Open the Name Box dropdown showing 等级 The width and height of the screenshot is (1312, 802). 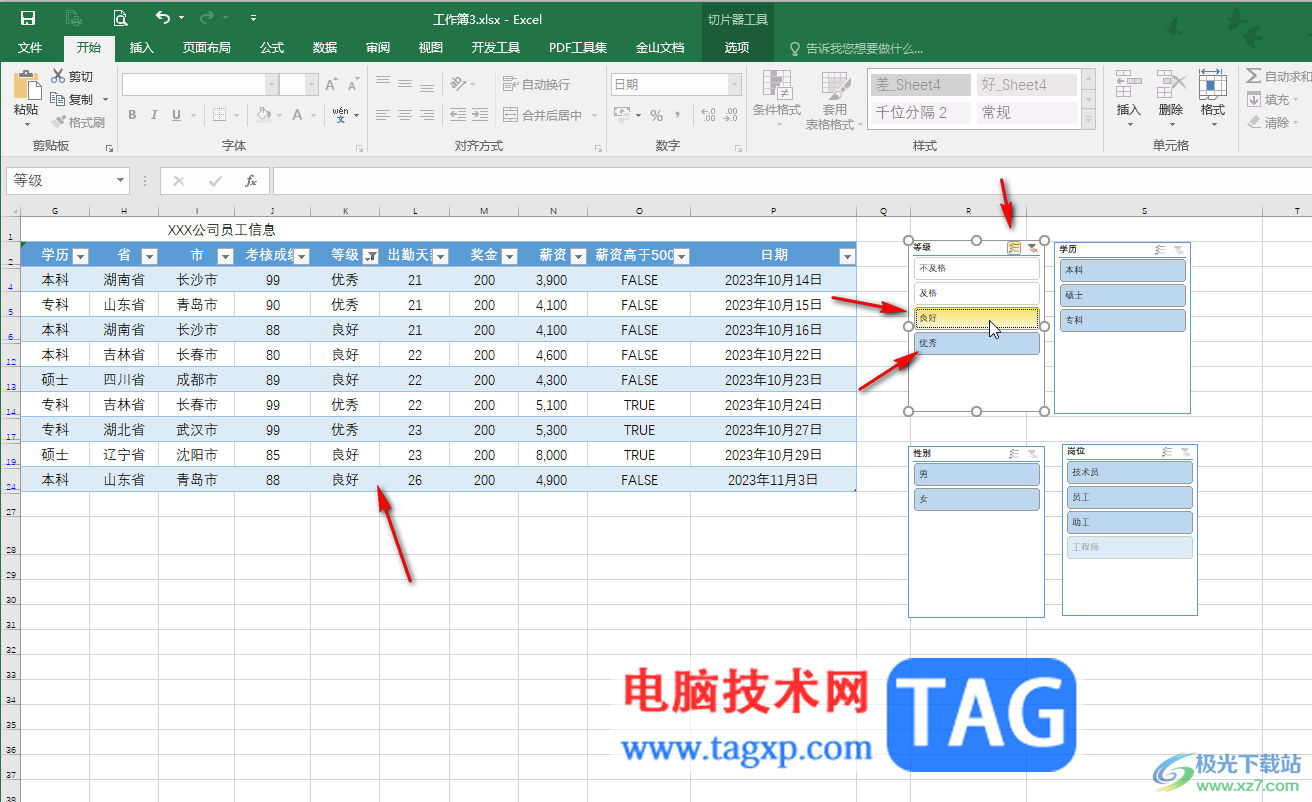click(x=121, y=181)
